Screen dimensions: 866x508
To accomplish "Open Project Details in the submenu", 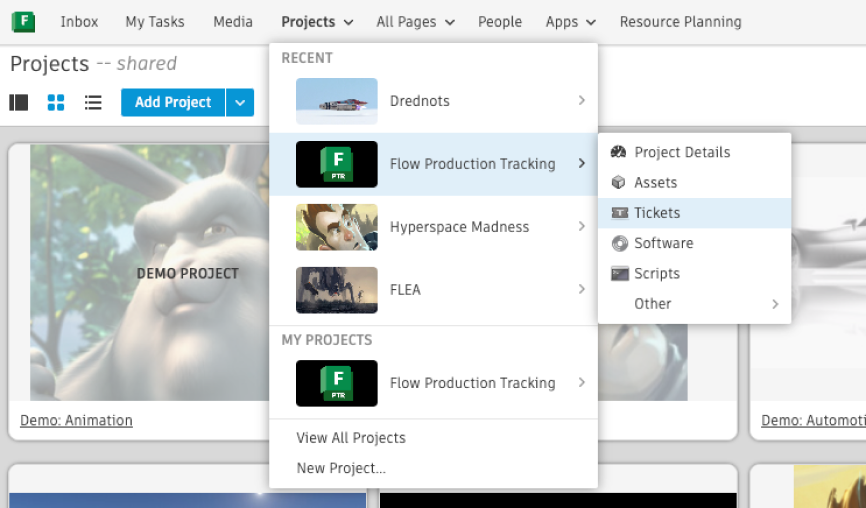I will [x=695, y=152].
